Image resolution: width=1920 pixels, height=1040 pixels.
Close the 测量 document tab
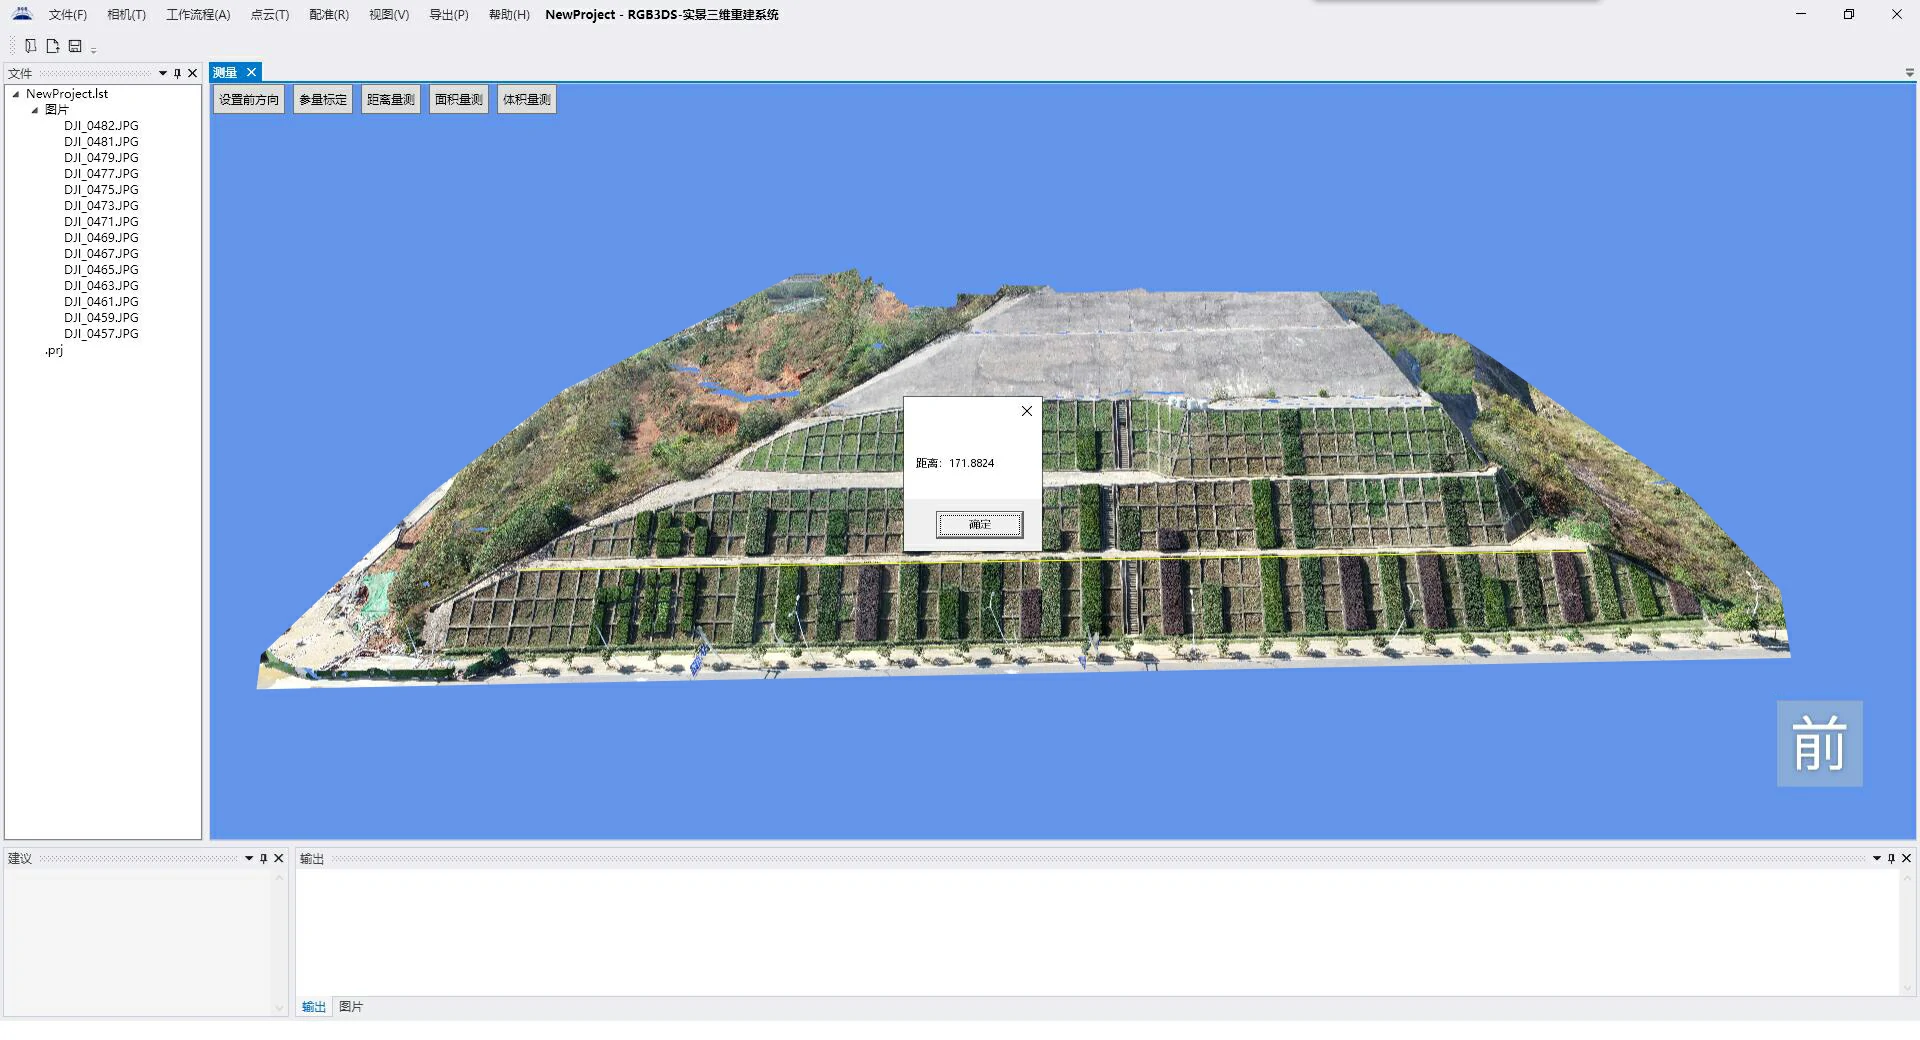[x=252, y=72]
